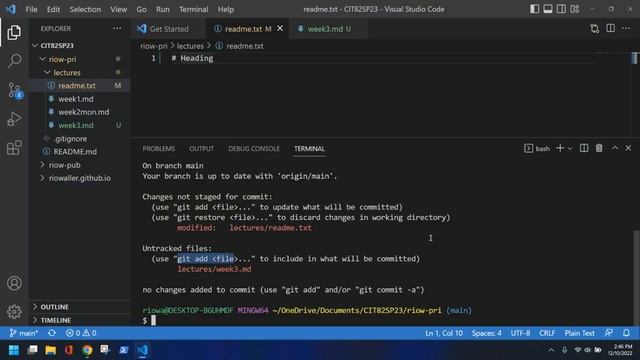
Task: Click lectures in the breadcrumb path
Action: (190, 46)
